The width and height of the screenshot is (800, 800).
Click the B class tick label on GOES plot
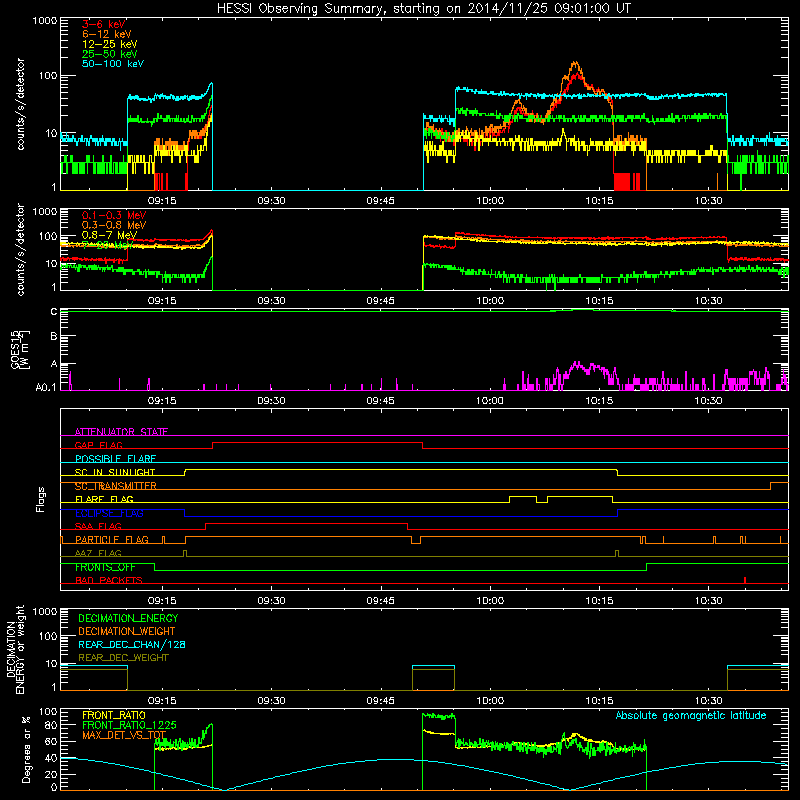[x=54, y=337]
